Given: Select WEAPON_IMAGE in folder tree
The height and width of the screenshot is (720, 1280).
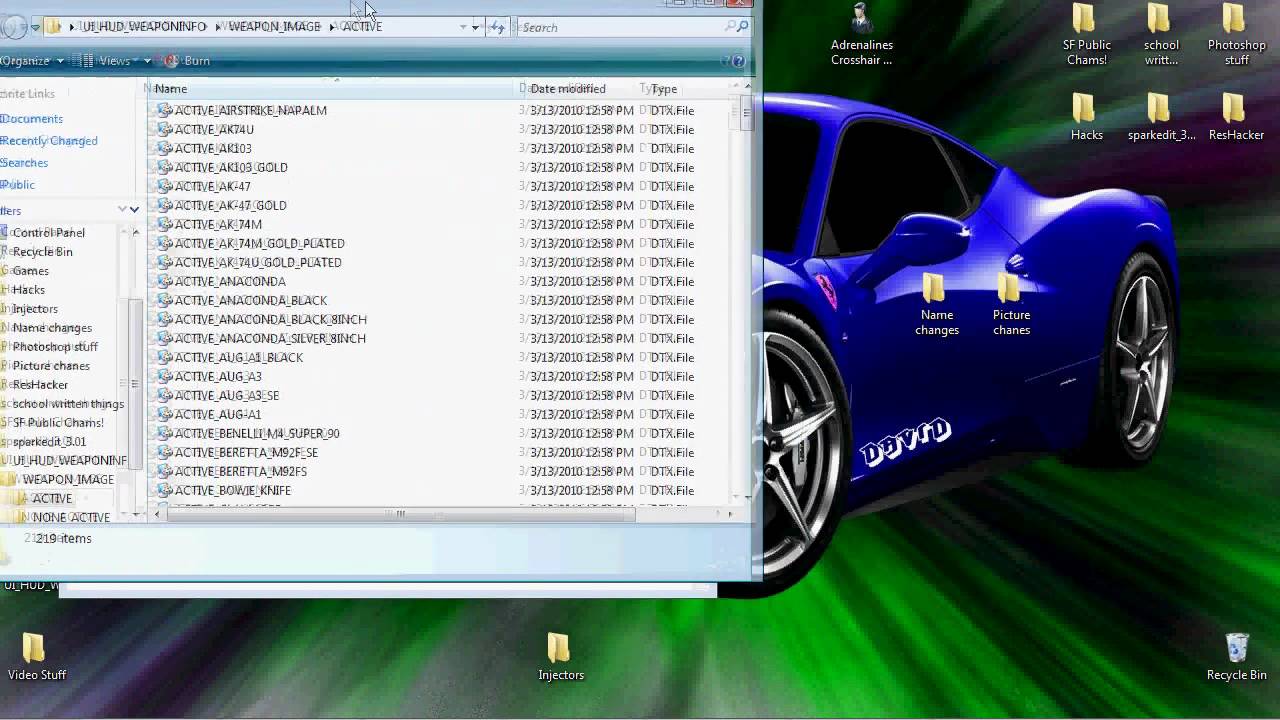Looking at the screenshot, I should tap(68, 480).
